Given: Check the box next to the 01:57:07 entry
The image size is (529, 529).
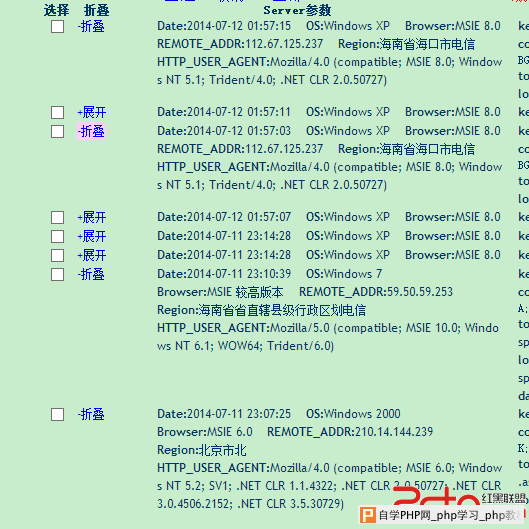Looking at the screenshot, I should pos(57,217).
